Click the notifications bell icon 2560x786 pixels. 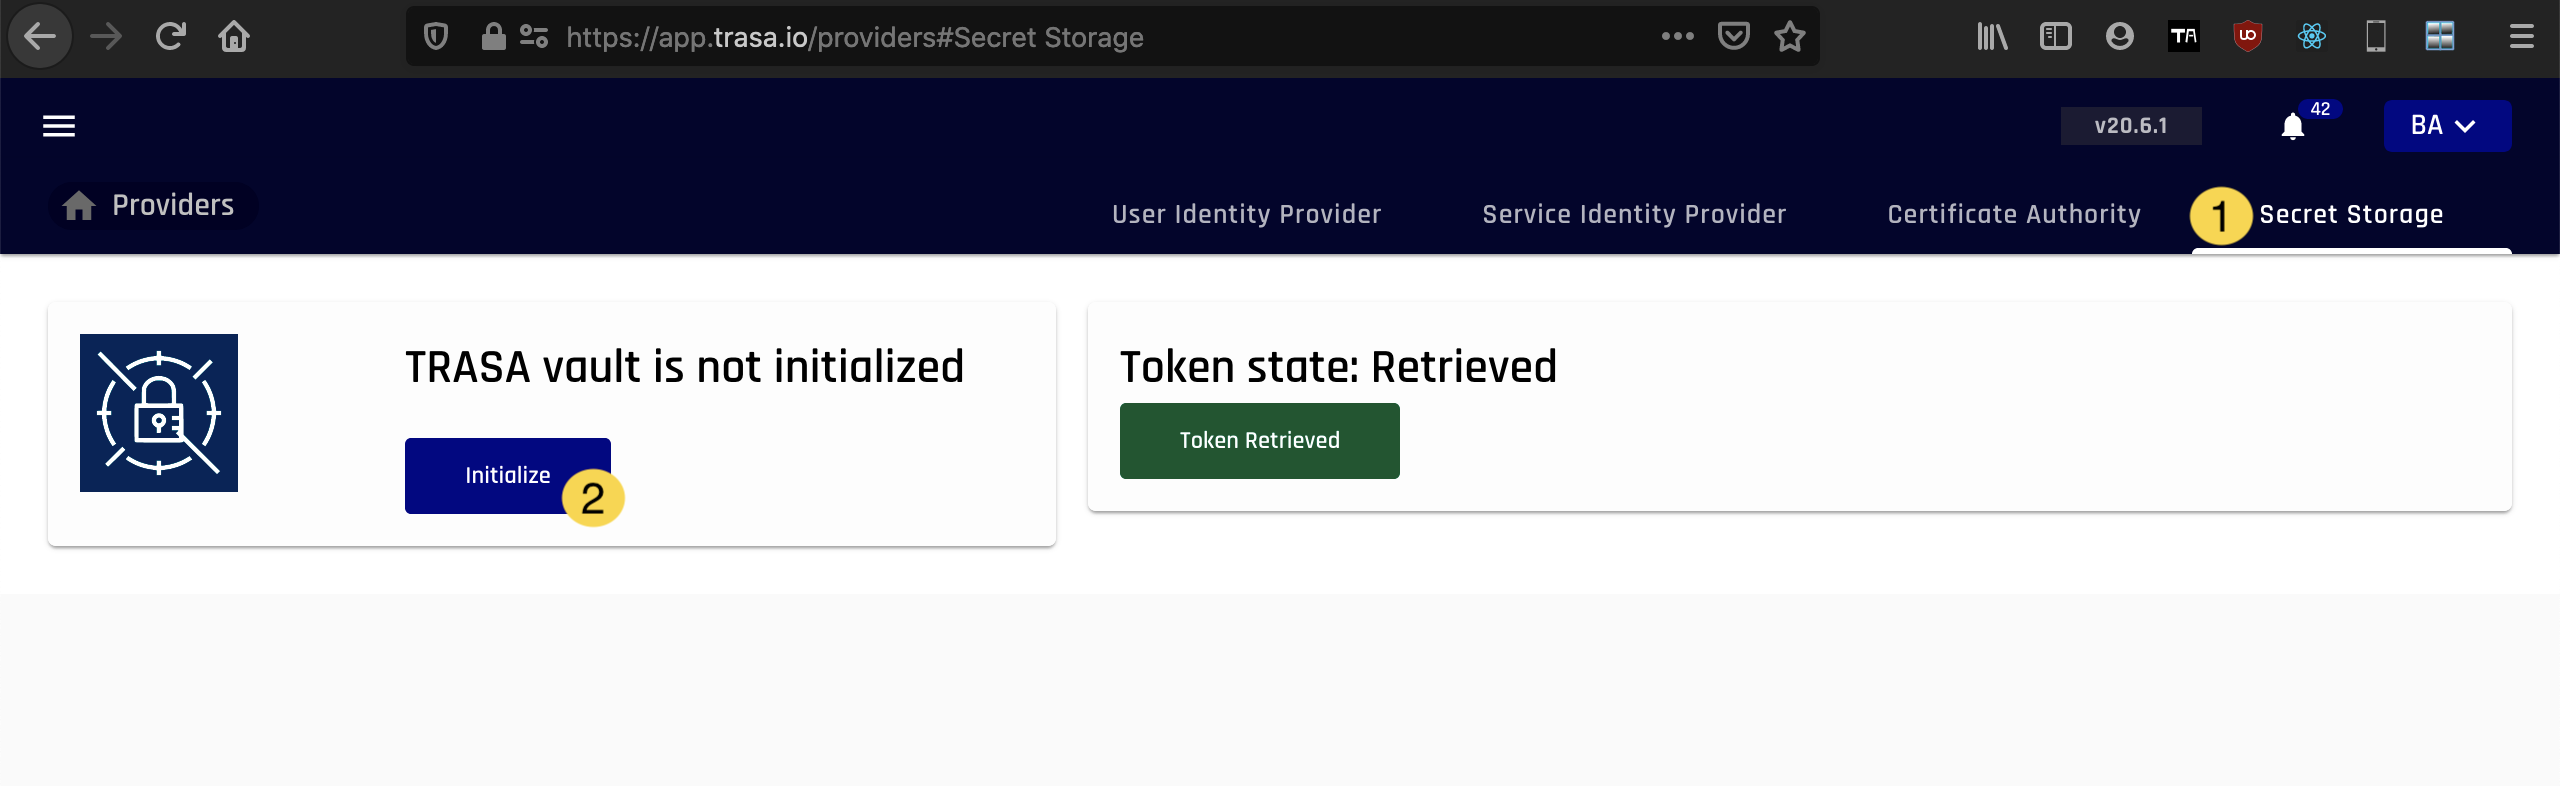click(2292, 127)
